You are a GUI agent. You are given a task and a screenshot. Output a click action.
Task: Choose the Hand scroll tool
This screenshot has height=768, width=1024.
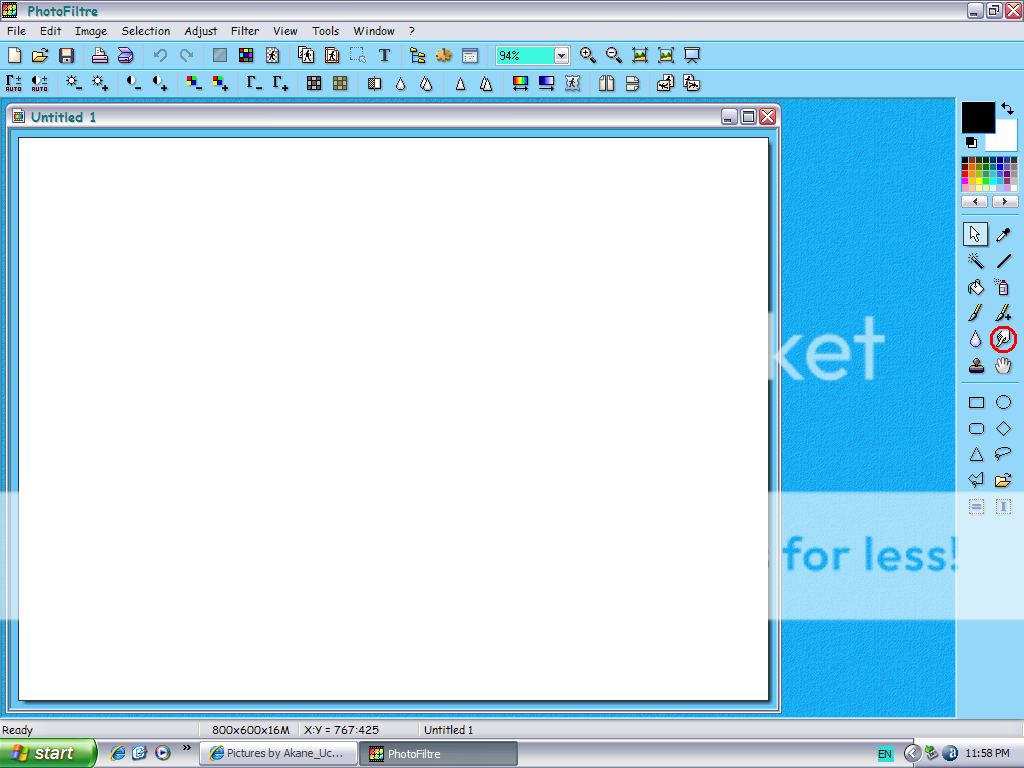tap(1003, 366)
